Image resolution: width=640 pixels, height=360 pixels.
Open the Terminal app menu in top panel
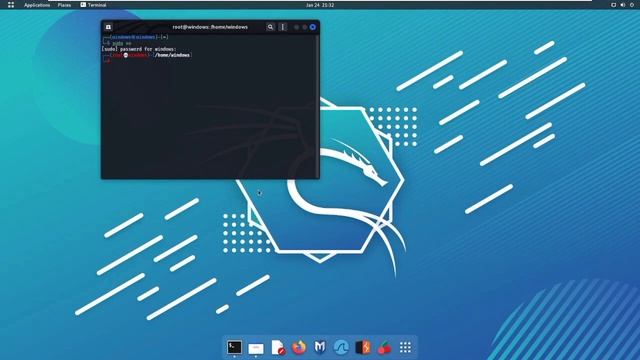tap(93, 5)
